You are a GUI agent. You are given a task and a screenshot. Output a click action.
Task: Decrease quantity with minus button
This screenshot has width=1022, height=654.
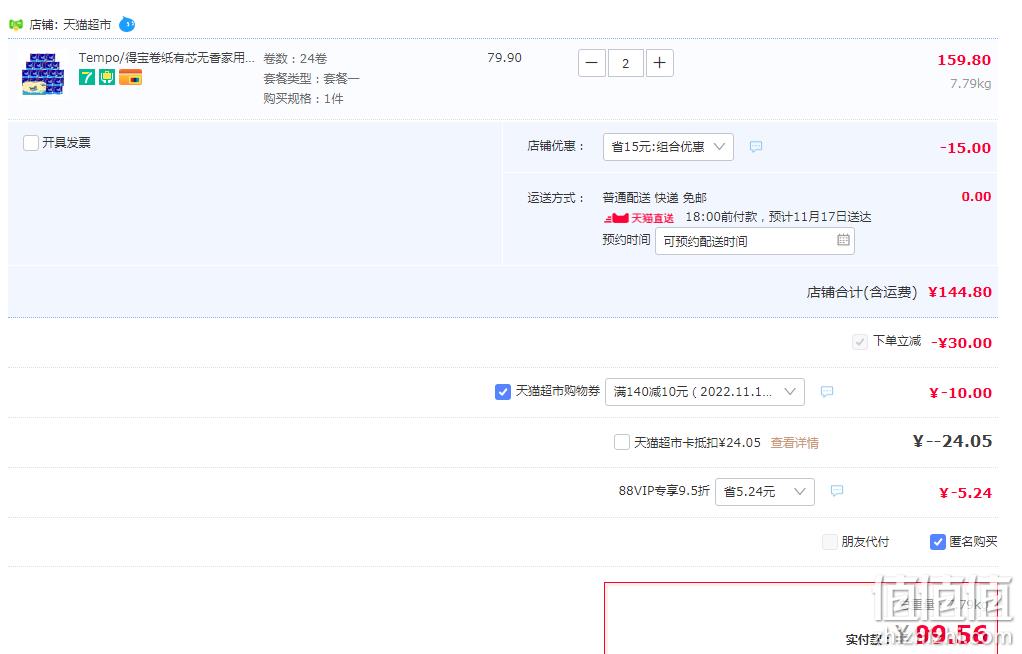(592, 63)
